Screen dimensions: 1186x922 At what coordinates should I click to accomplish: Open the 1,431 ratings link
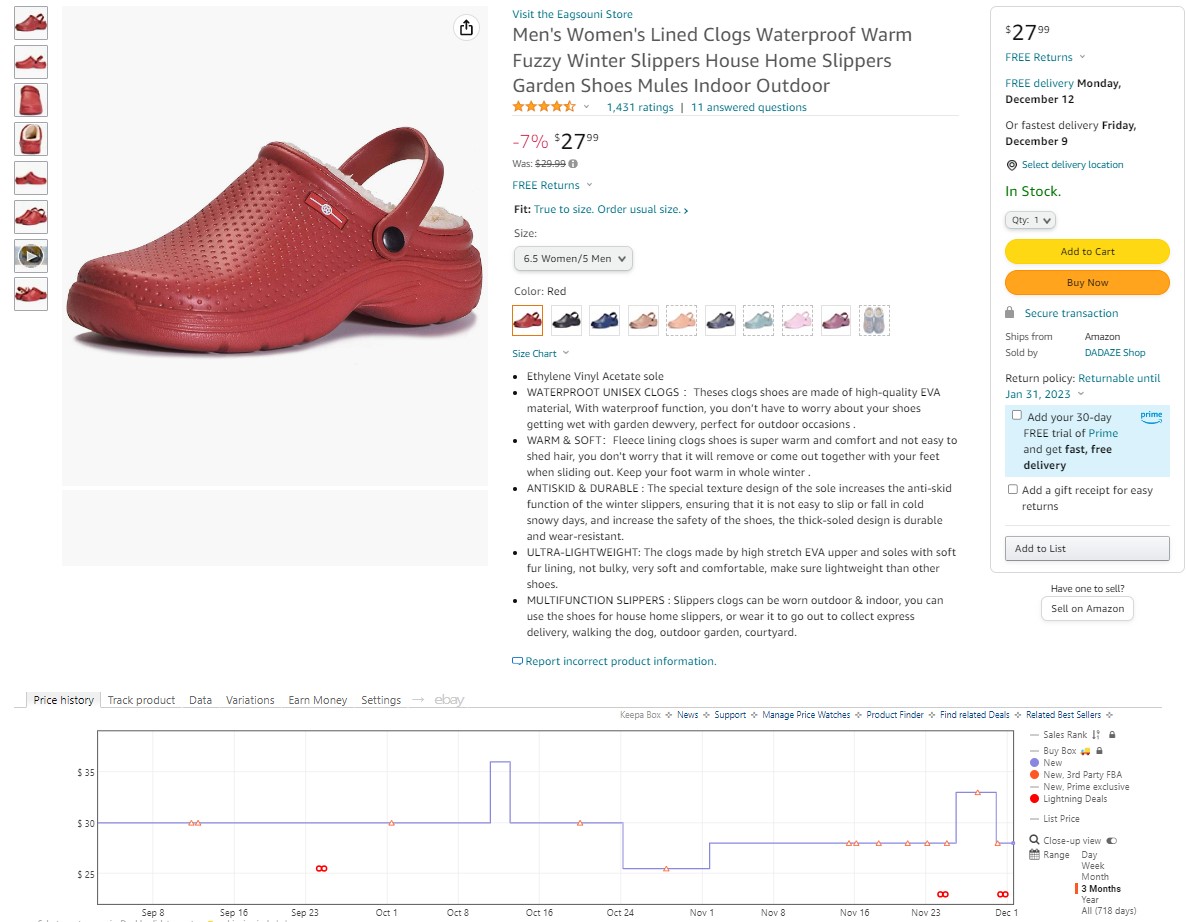coord(640,108)
